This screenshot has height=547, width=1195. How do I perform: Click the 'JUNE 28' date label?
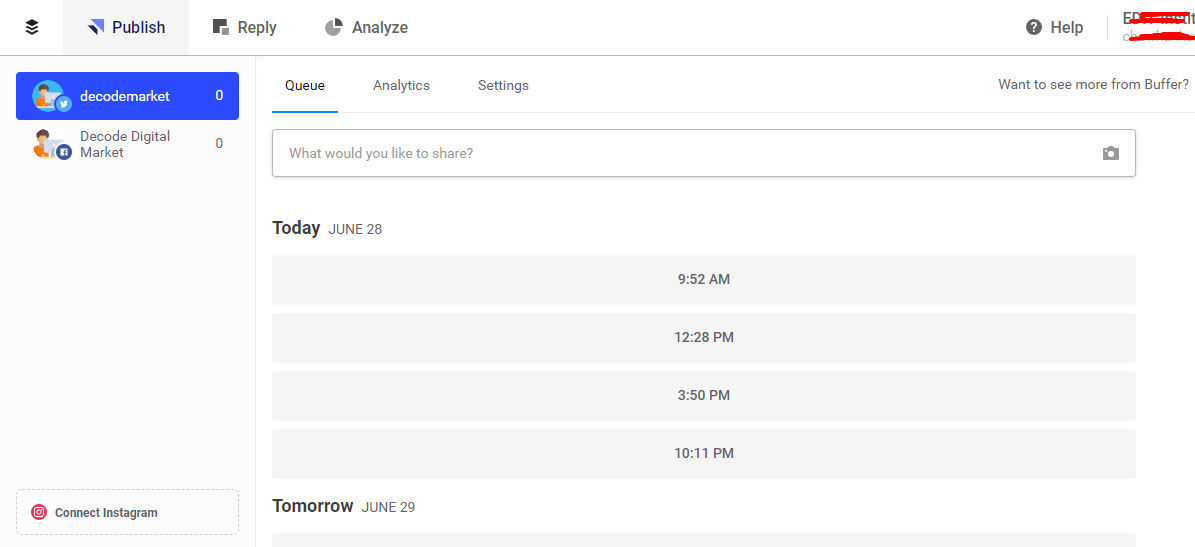pyautogui.click(x=355, y=229)
